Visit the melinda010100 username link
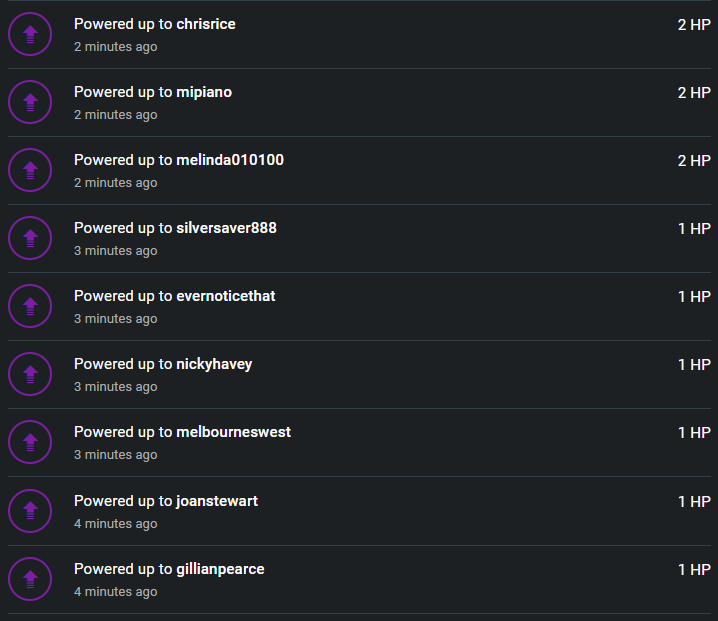This screenshot has height=621, width=718. click(x=230, y=160)
